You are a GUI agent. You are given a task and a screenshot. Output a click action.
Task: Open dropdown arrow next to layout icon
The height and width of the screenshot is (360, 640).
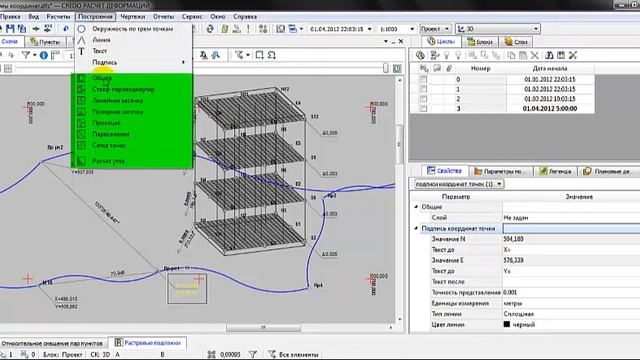pyautogui.click(x=301, y=29)
